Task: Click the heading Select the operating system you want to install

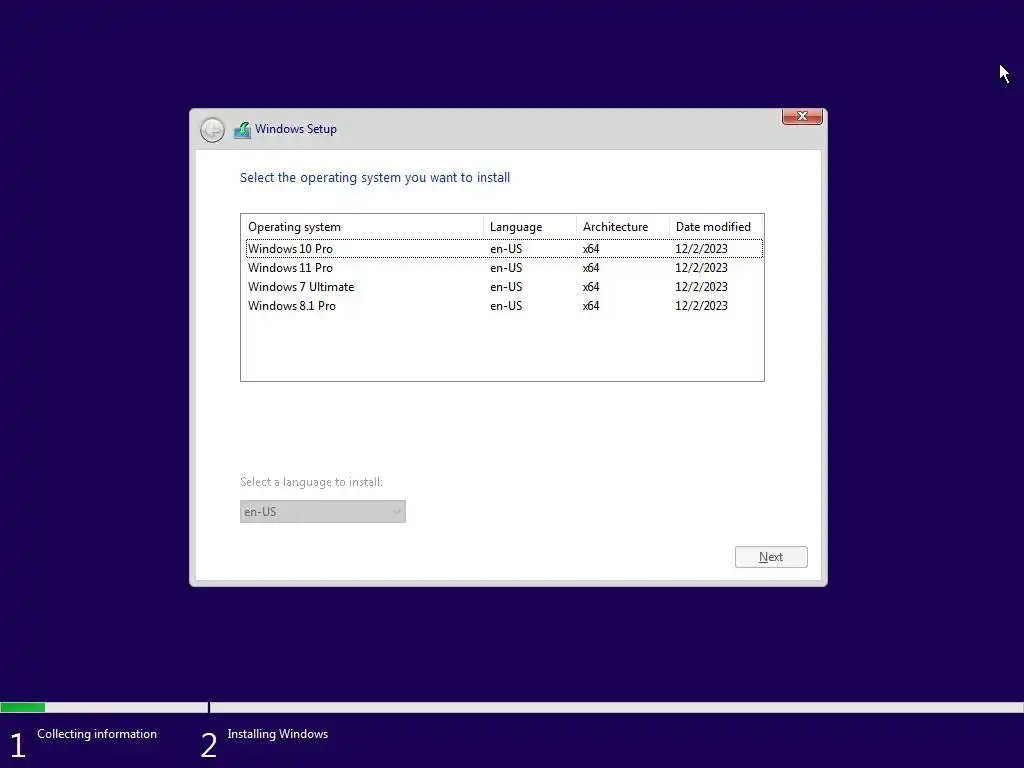Action: pos(375,178)
